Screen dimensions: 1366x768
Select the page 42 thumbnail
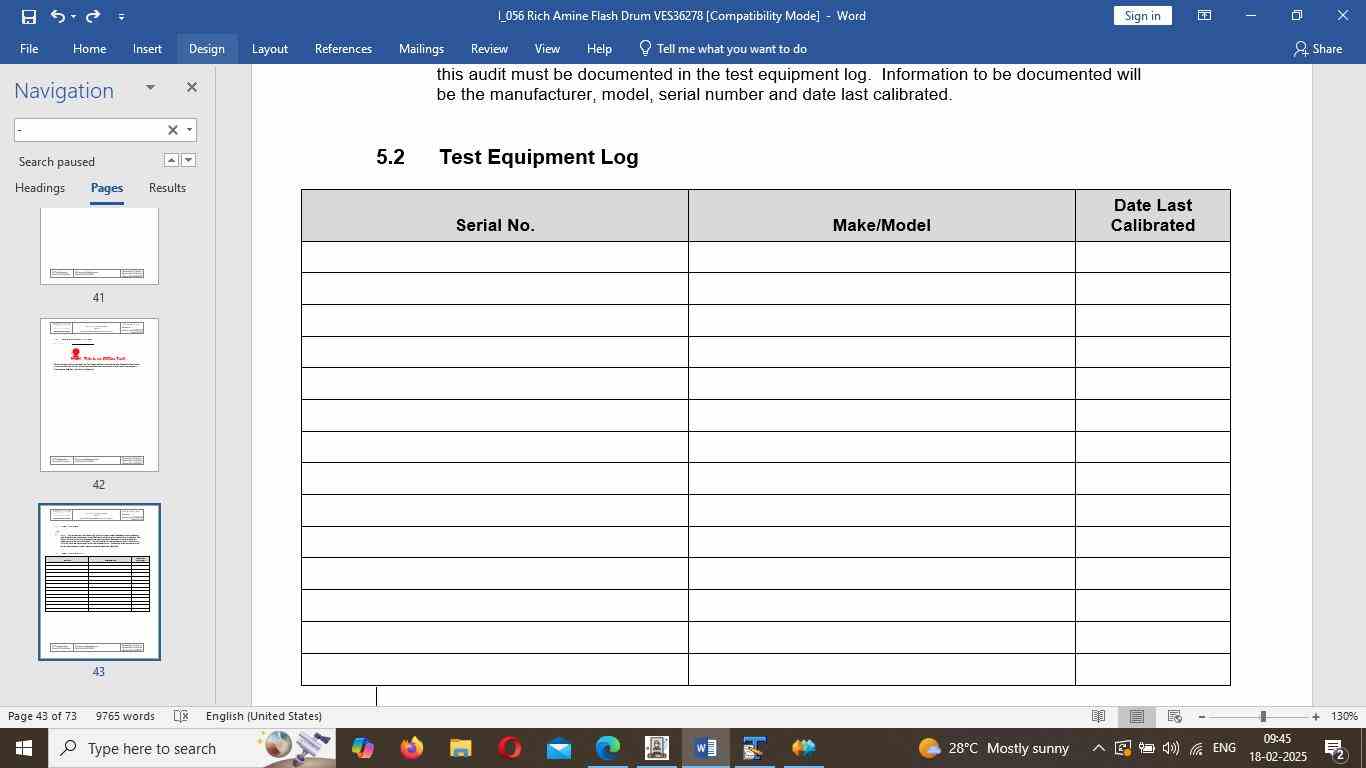point(99,395)
